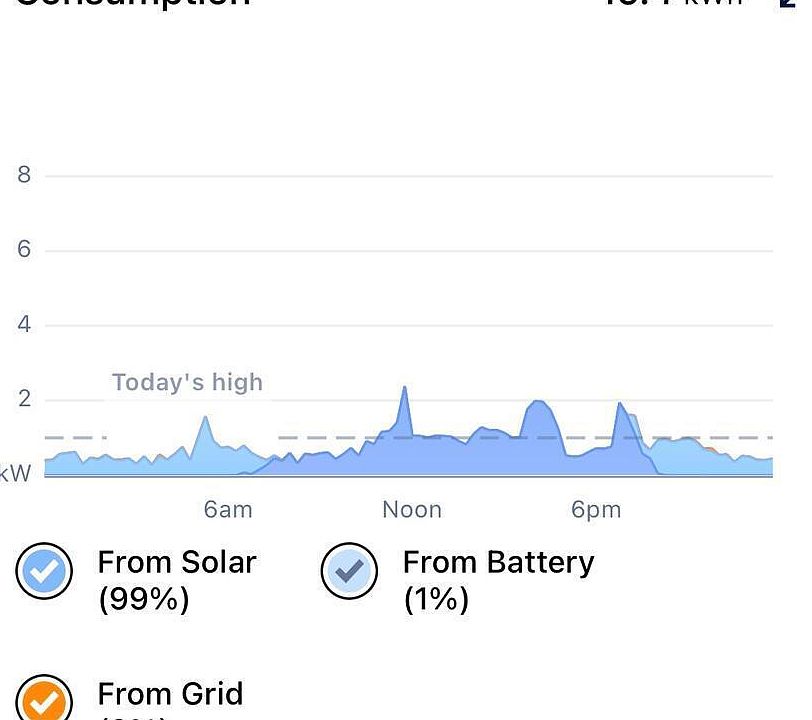Click the "From Grid" legend label
The height and width of the screenshot is (720, 812).
click(x=170, y=694)
